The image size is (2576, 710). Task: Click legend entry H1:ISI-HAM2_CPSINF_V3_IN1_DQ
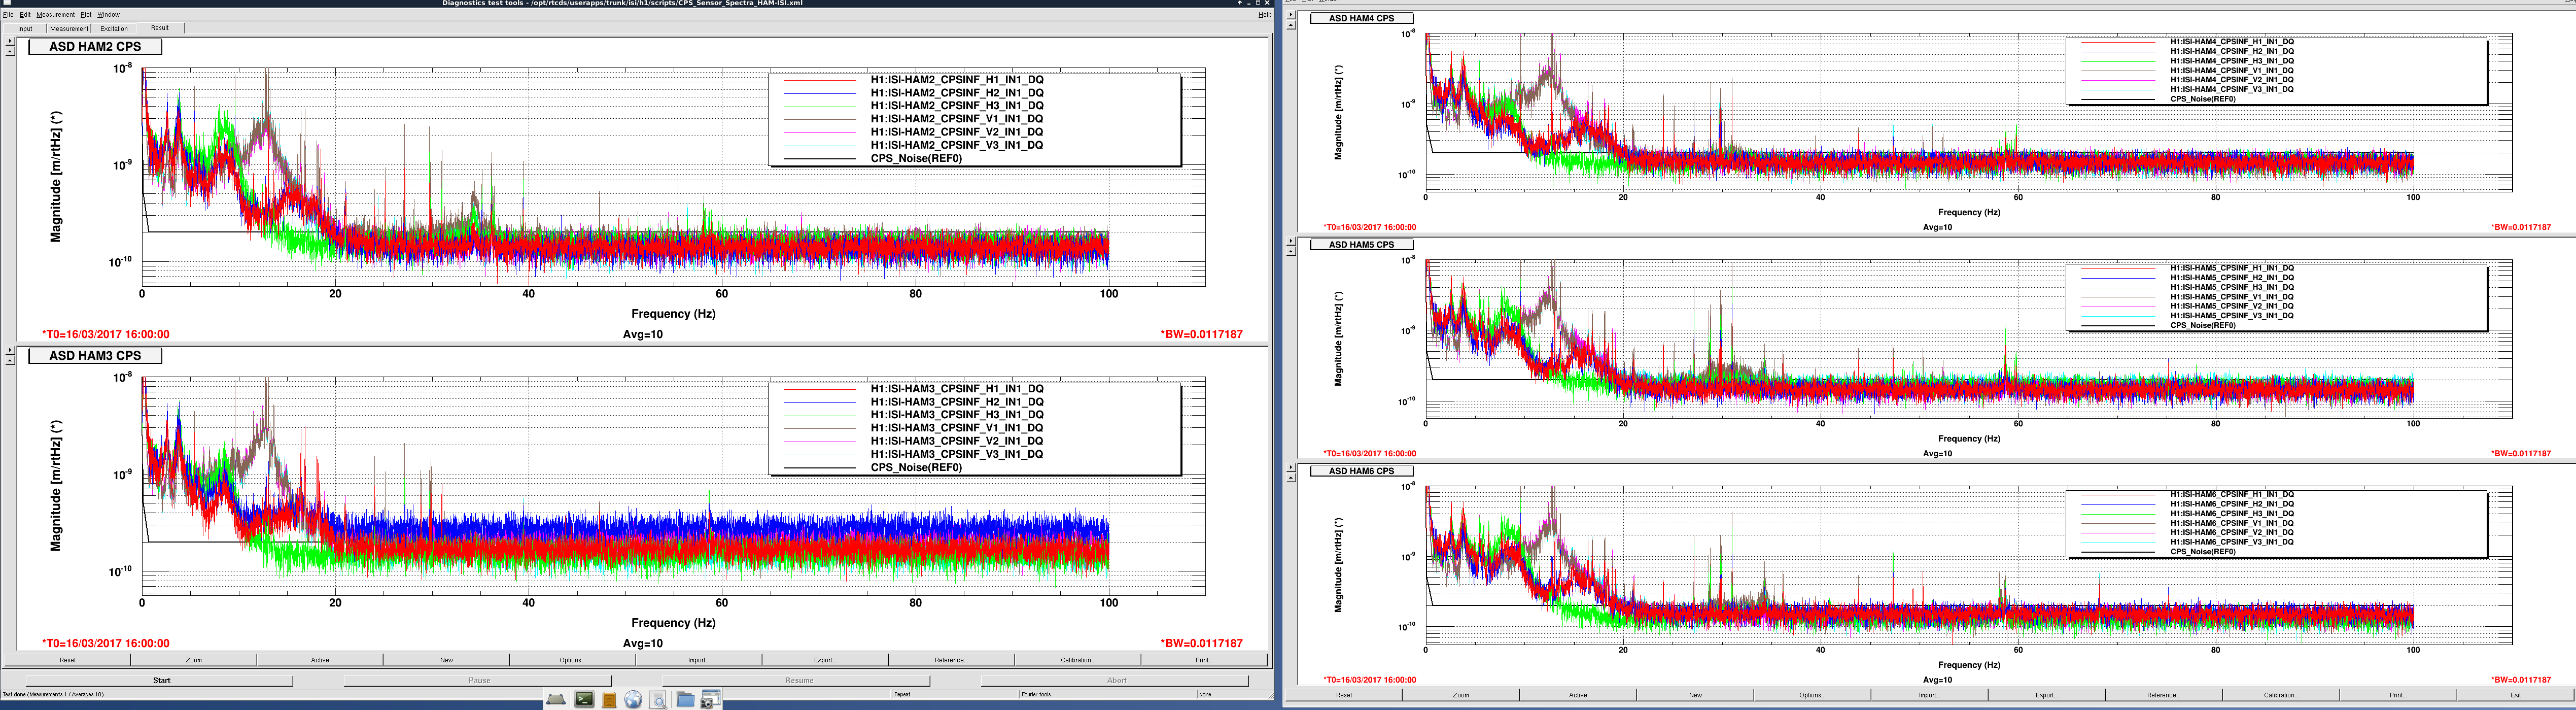click(x=956, y=145)
